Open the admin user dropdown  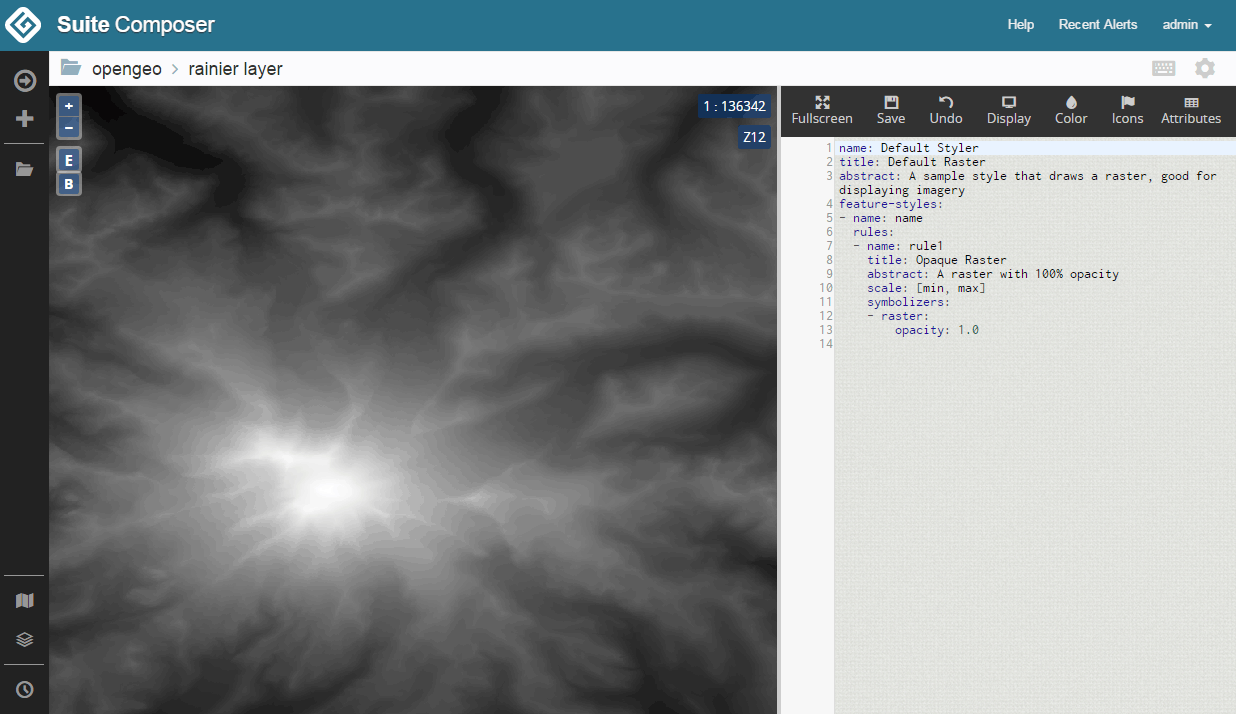tap(1187, 25)
